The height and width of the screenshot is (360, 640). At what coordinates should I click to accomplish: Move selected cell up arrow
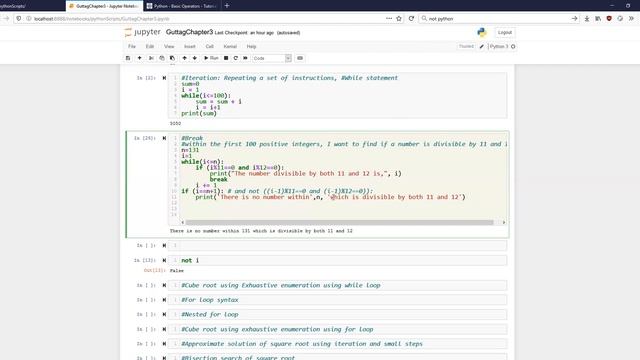point(184,58)
